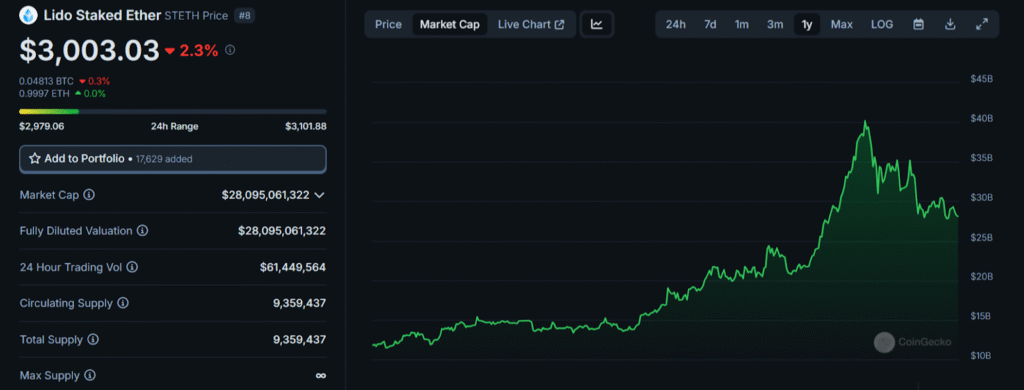Screen dimensions: 1024x390
Task: Select the 7d time range
Action: (710, 24)
